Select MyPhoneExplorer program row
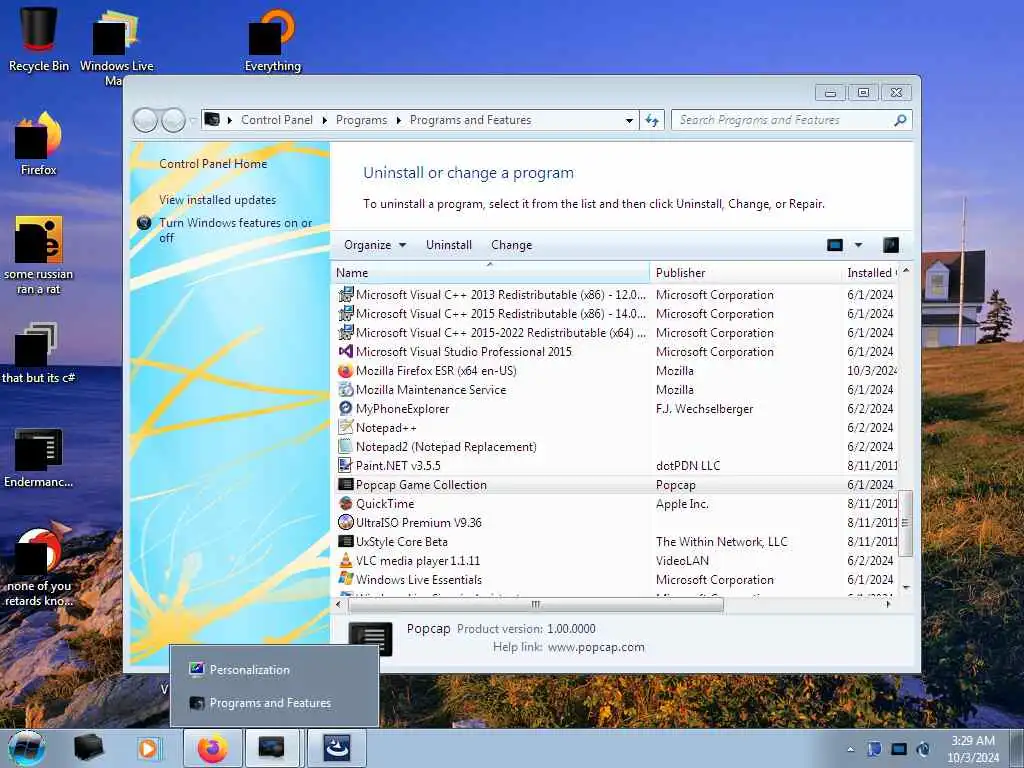Screen dimensions: 1024x768 click(615, 409)
